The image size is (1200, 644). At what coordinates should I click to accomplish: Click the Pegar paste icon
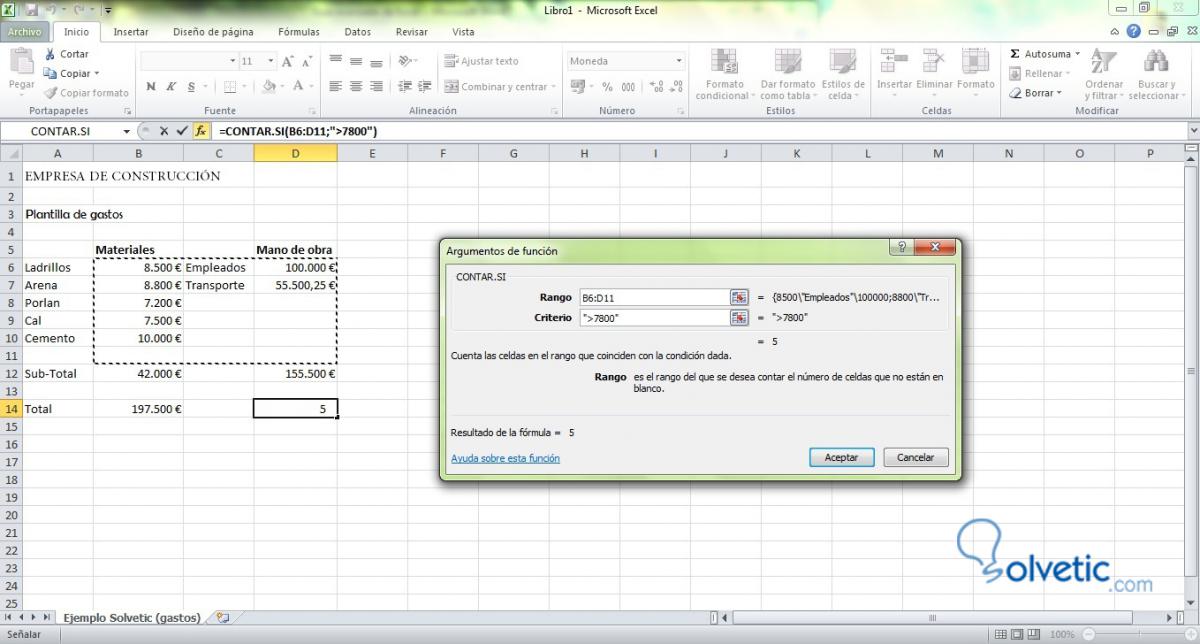coord(21,62)
